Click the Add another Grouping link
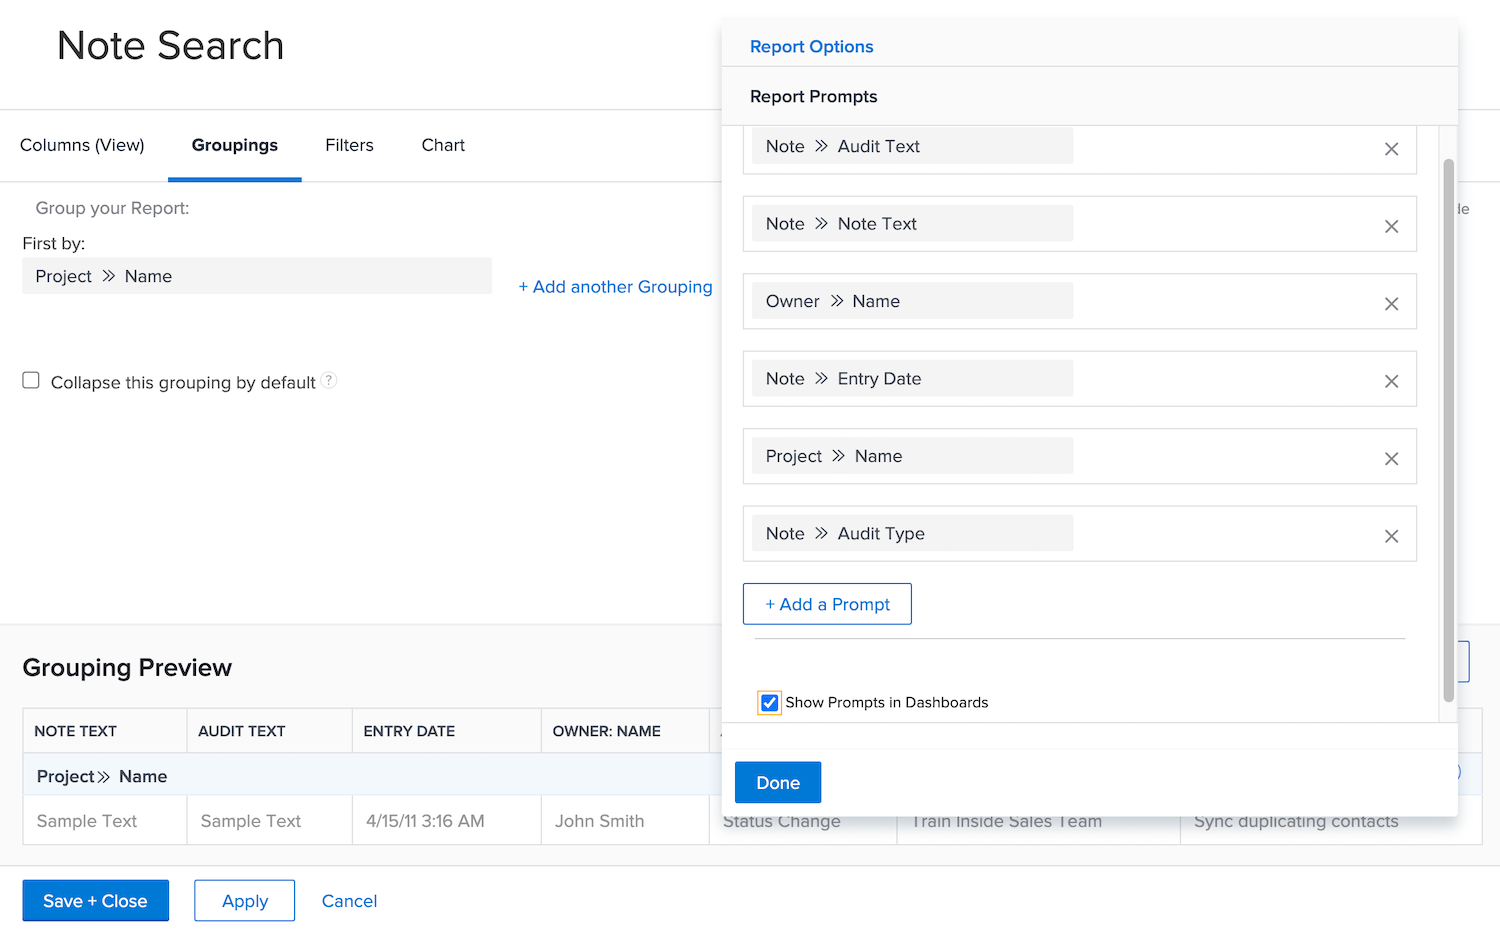The height and width of the screenshot is (932, 1500). (x=615, y=286)
